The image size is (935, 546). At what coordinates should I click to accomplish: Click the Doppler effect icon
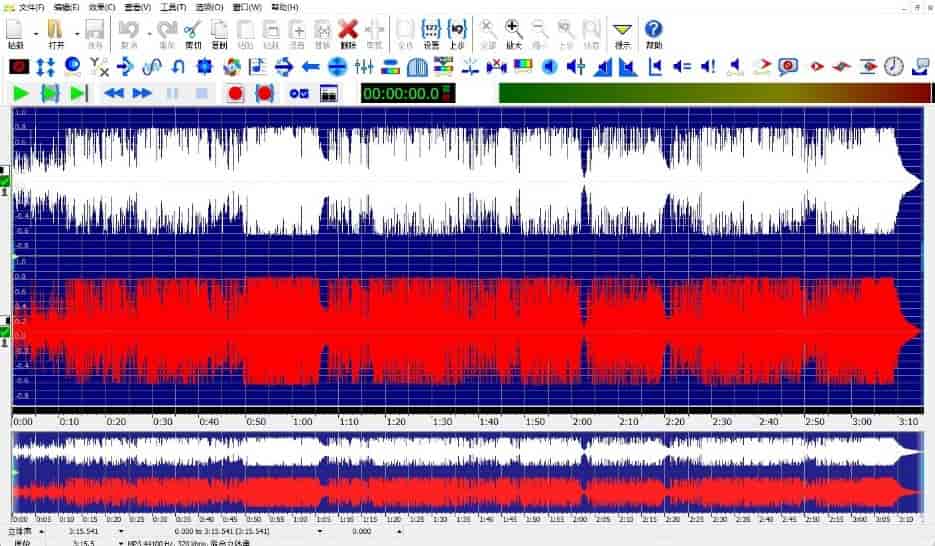click(73, 66)
